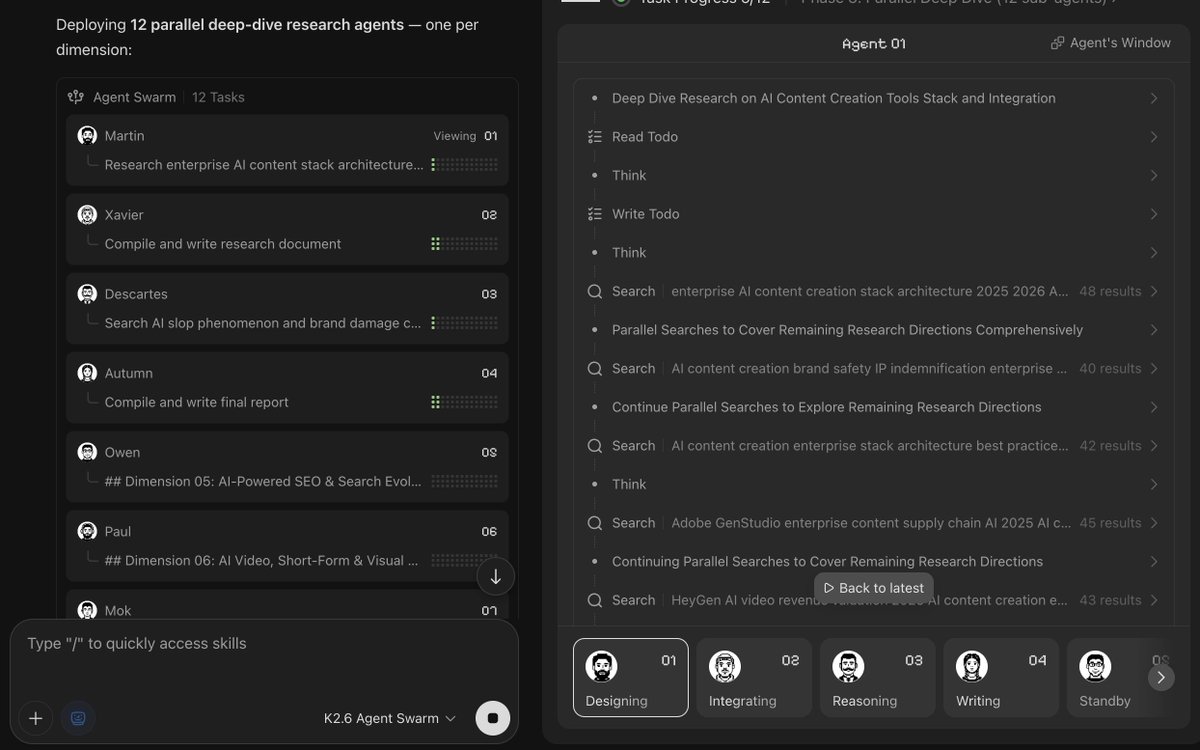The image size is (1200, 750).
Task: Open the Agent's Window link
Action: point(1111,43)
